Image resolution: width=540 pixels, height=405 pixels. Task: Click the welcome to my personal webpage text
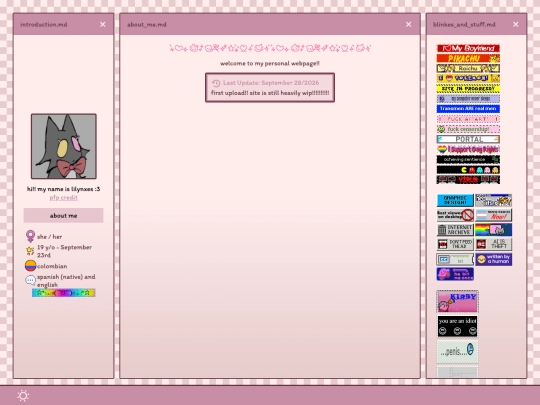tap(270, 63)
